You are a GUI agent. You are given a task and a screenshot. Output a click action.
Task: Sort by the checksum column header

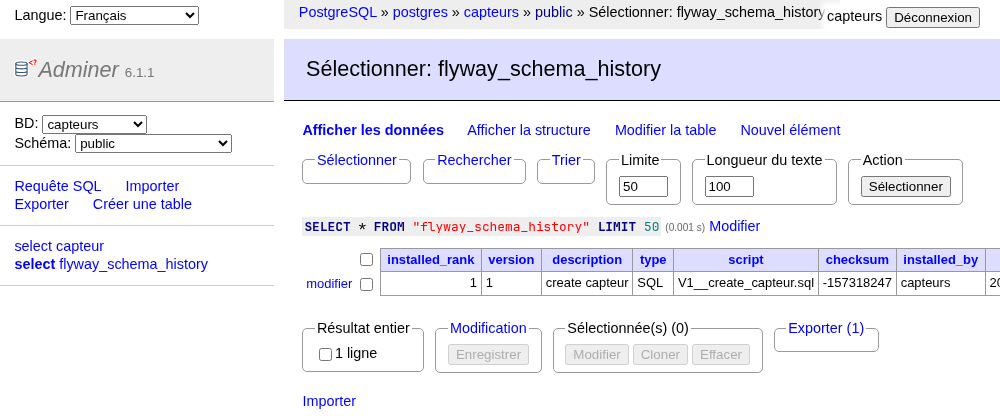point(857,260)
